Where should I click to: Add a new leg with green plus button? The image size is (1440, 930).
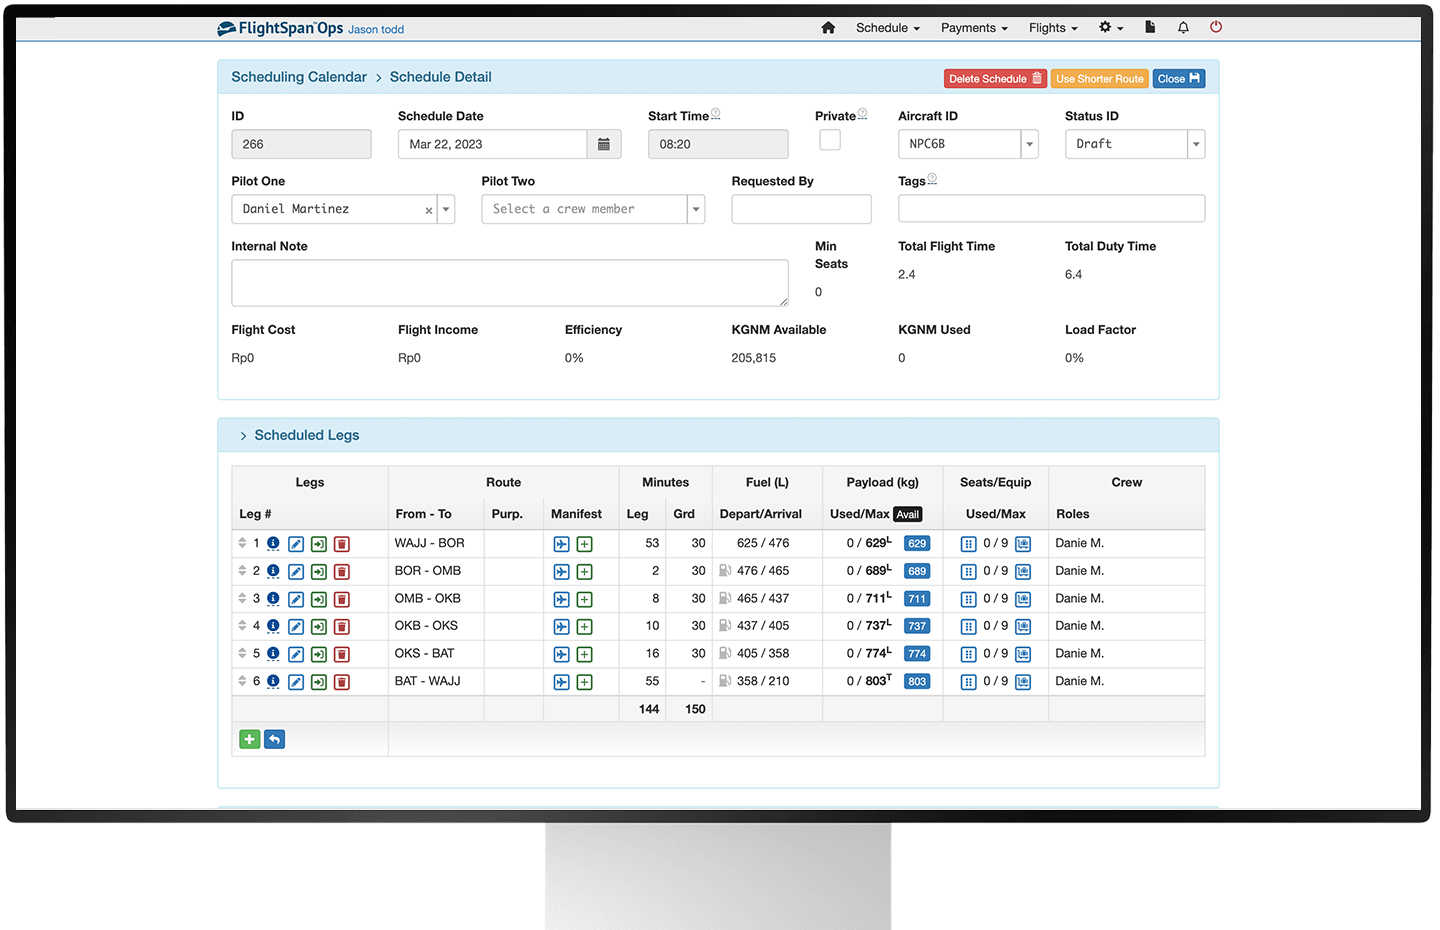click(x=250, y=739)
